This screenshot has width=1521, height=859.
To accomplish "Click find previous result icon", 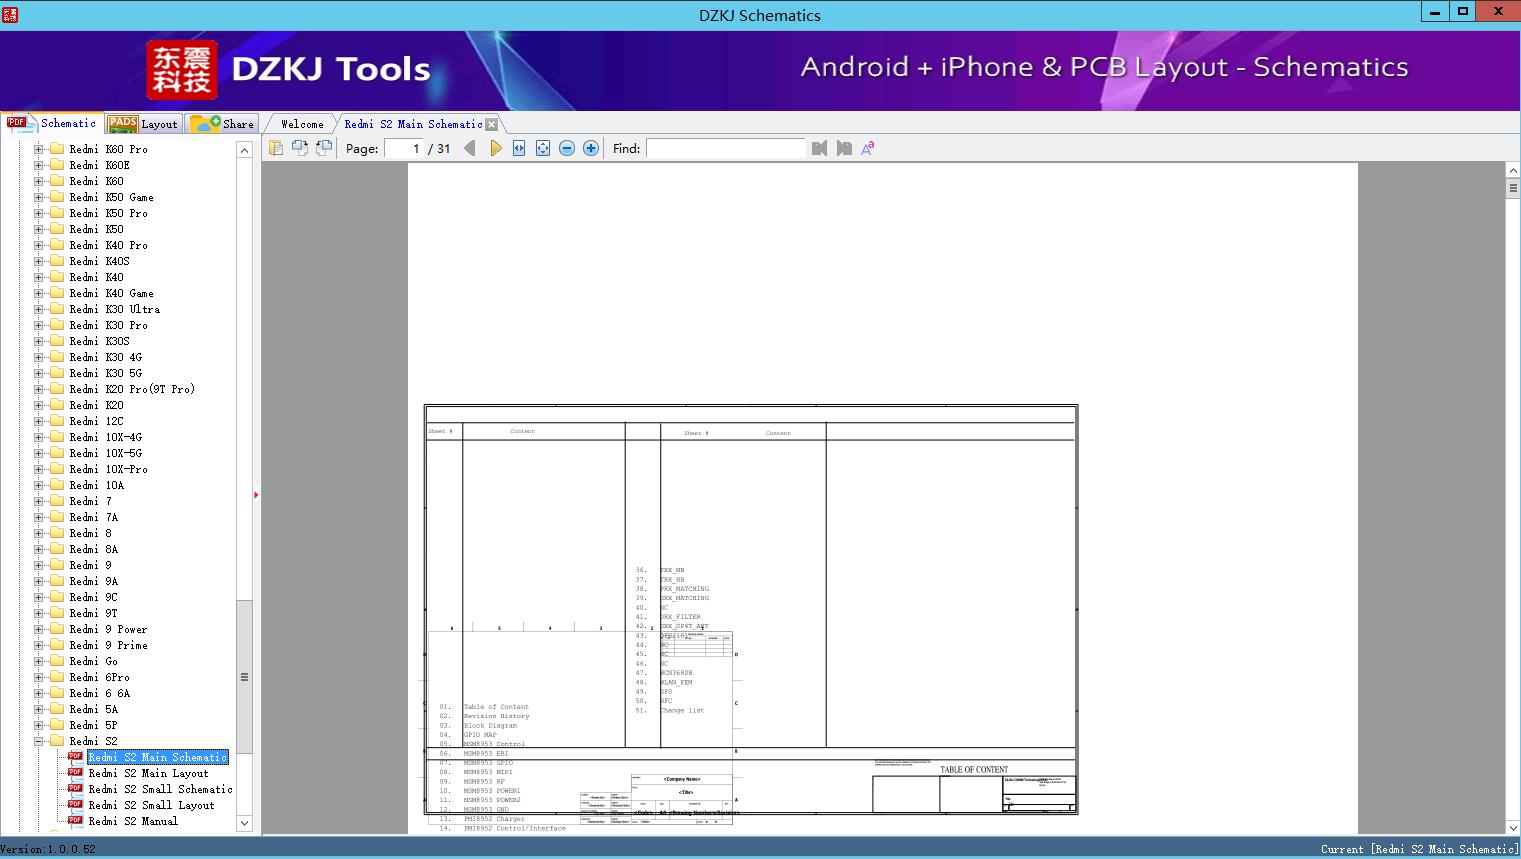I will 820,148.
